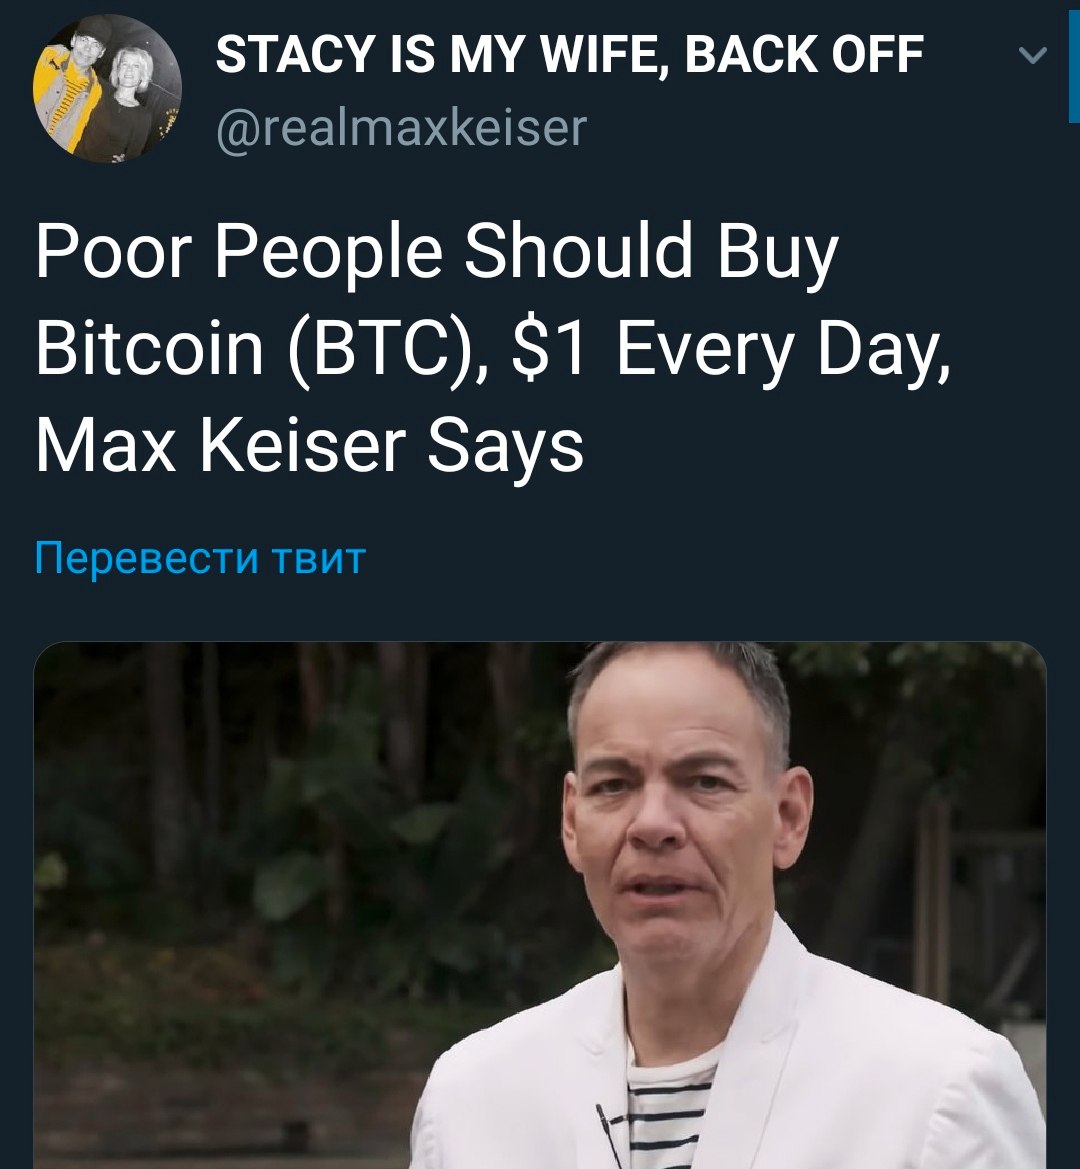Click "Poor People Should Buy" headline line
Viewport: 1080px width, 1169px height.
[x=437, y=252]
